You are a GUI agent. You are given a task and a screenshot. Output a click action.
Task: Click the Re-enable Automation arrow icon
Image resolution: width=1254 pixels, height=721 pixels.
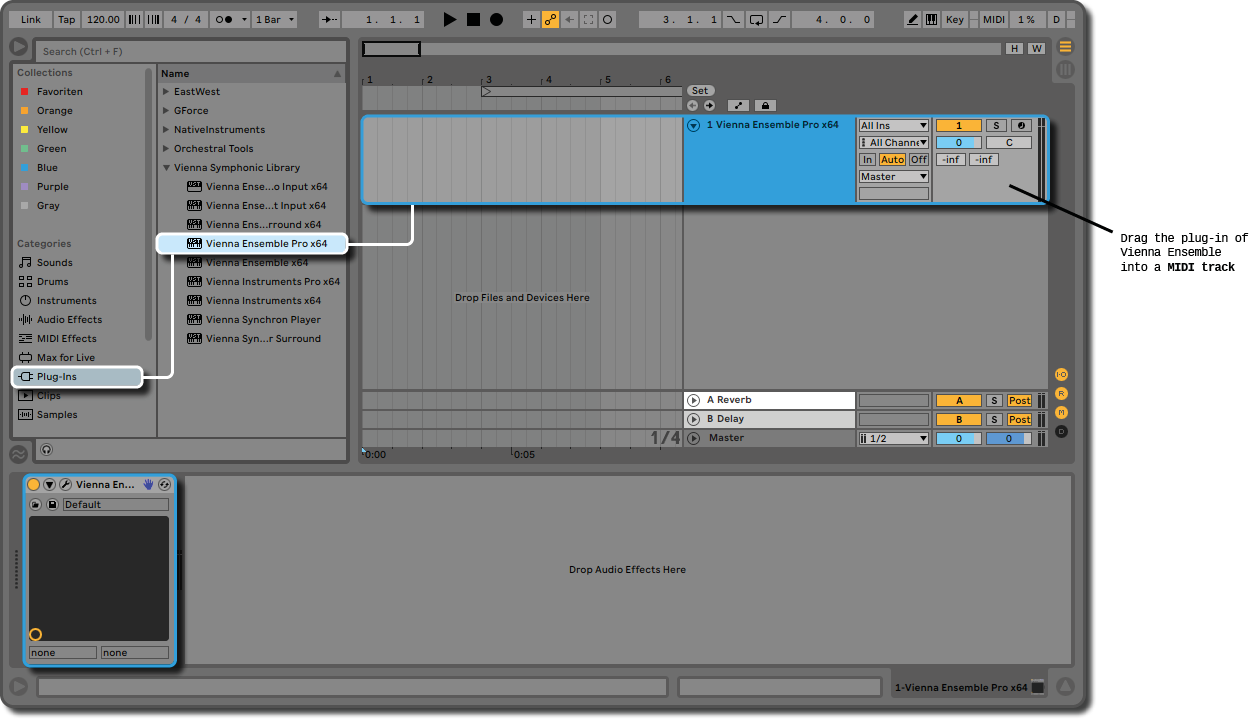(569, 19)
